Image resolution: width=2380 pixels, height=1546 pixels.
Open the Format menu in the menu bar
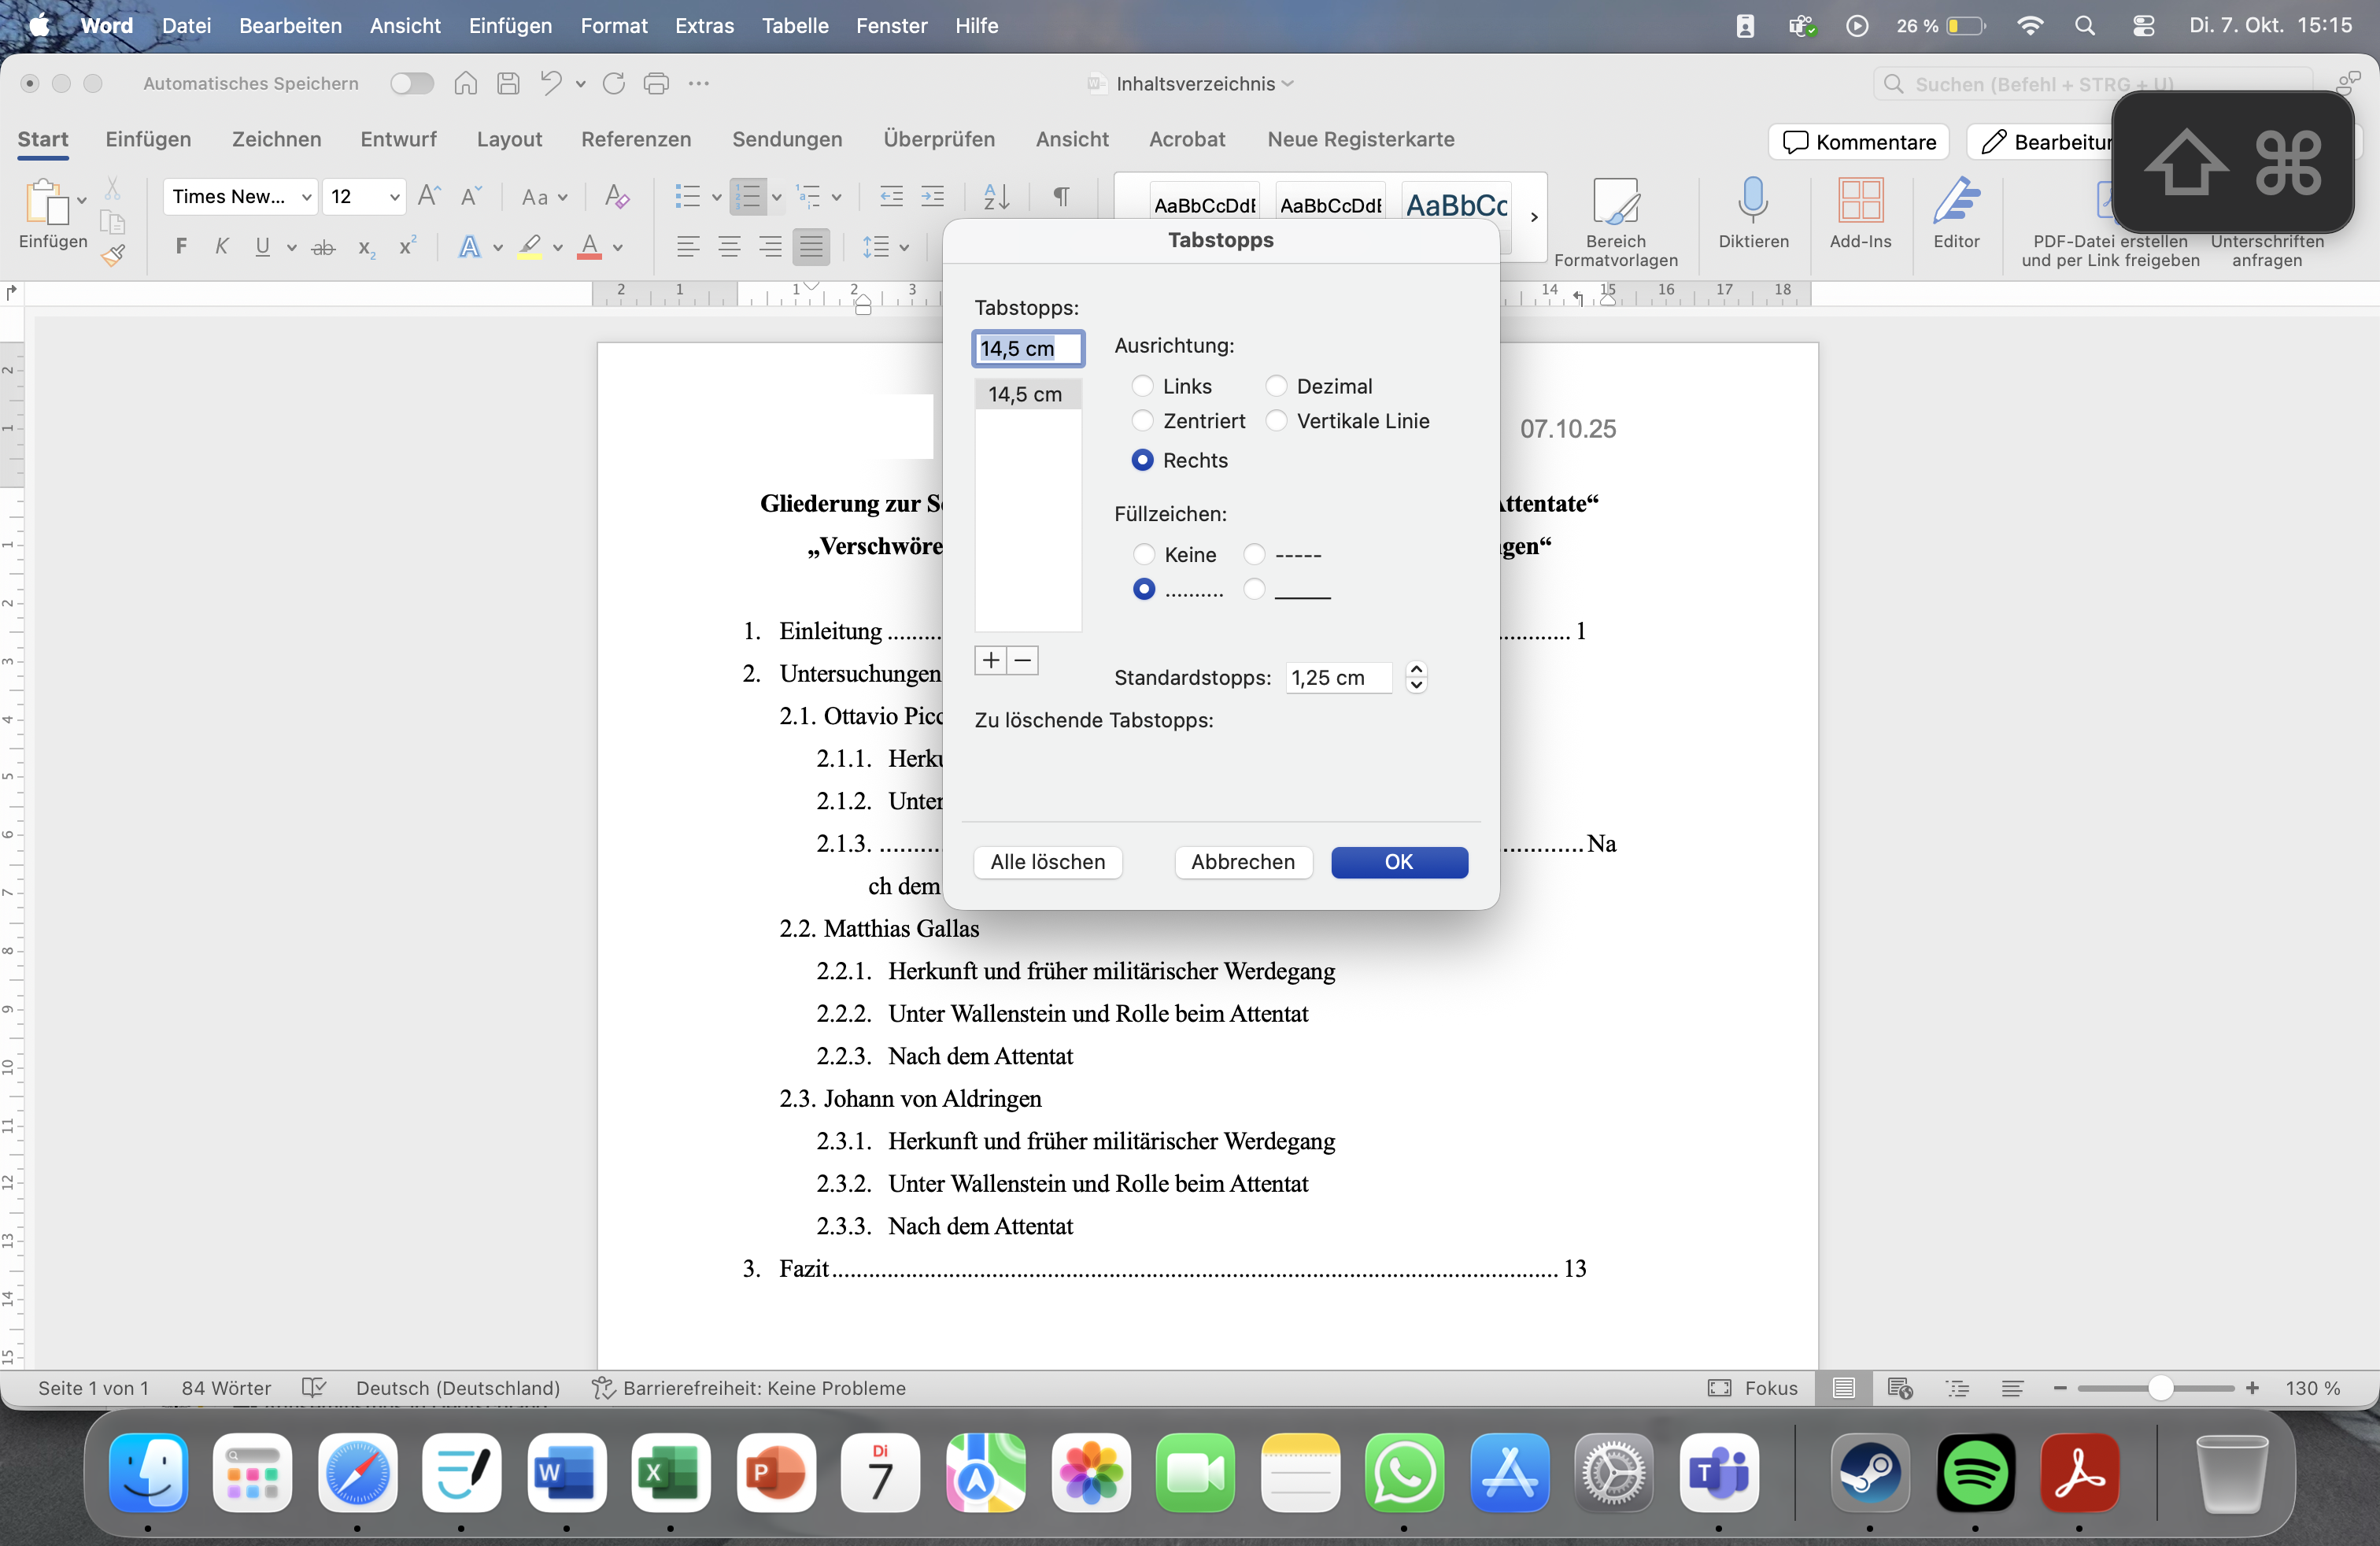614,26
